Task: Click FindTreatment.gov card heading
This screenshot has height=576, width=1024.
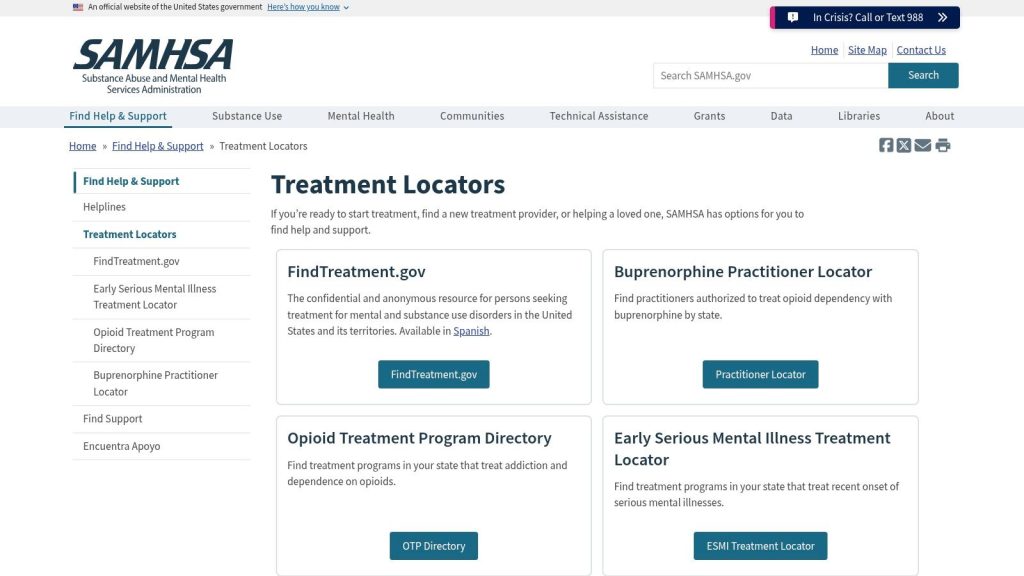Action: point(357,272)
